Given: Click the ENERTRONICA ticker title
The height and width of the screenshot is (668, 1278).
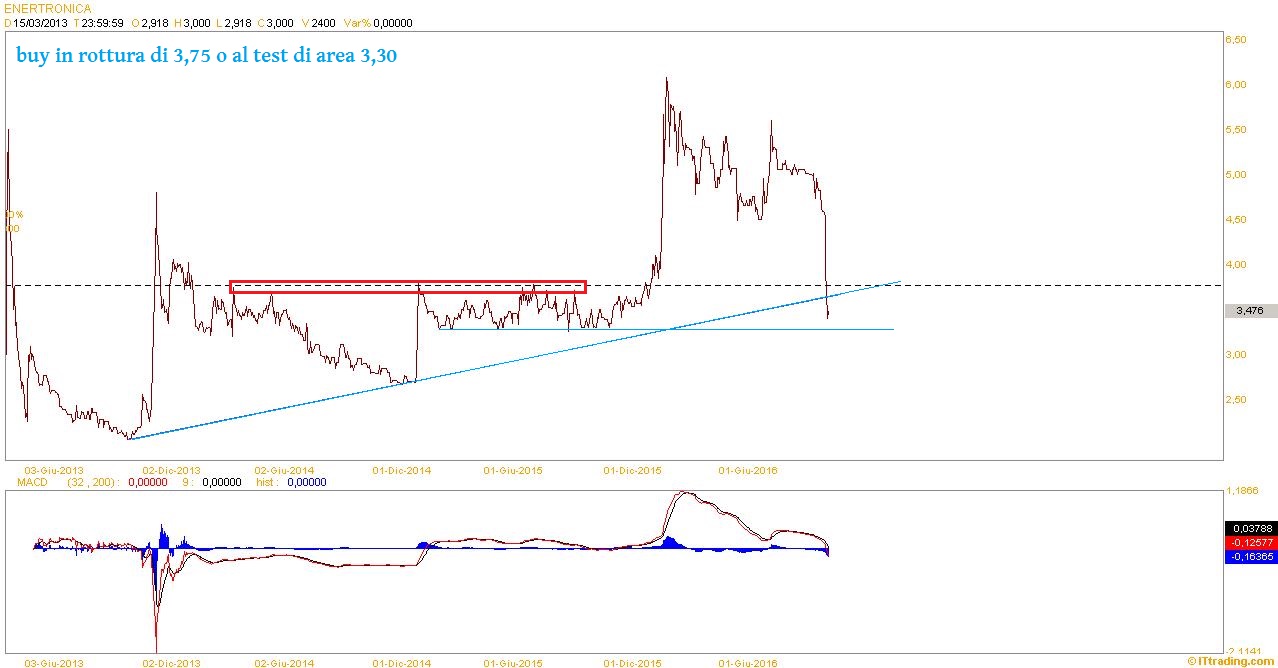Looking at the screenshot, I should (48, 9).
